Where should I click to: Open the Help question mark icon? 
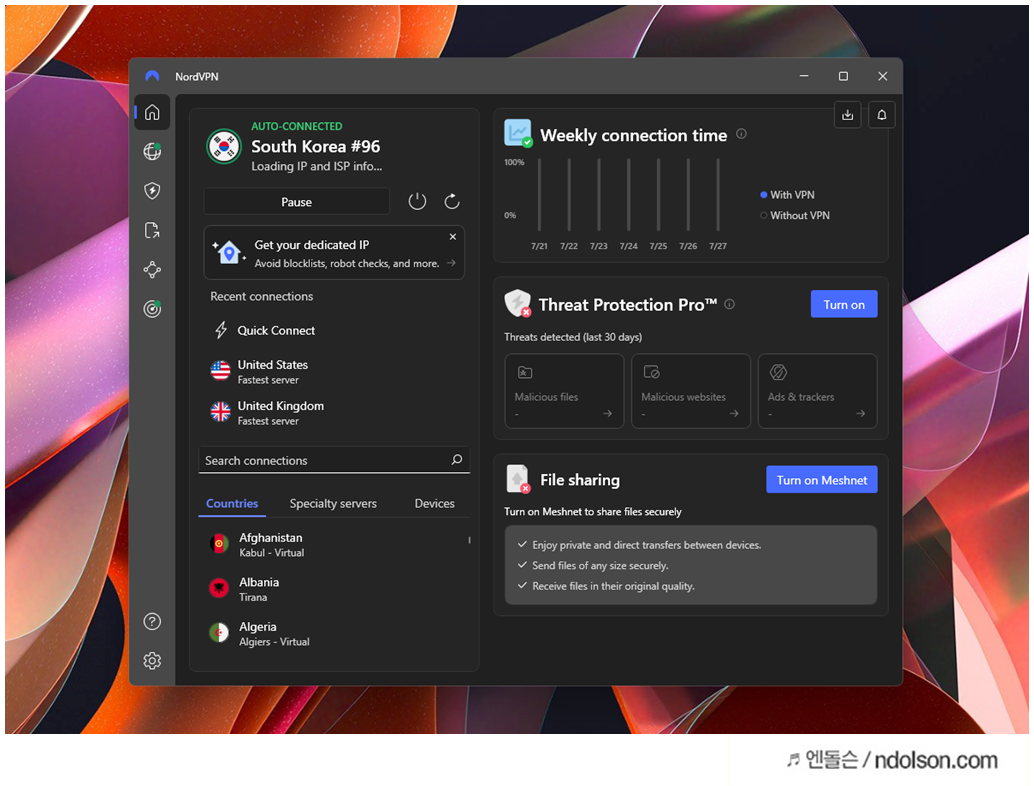tap(152, 621)
